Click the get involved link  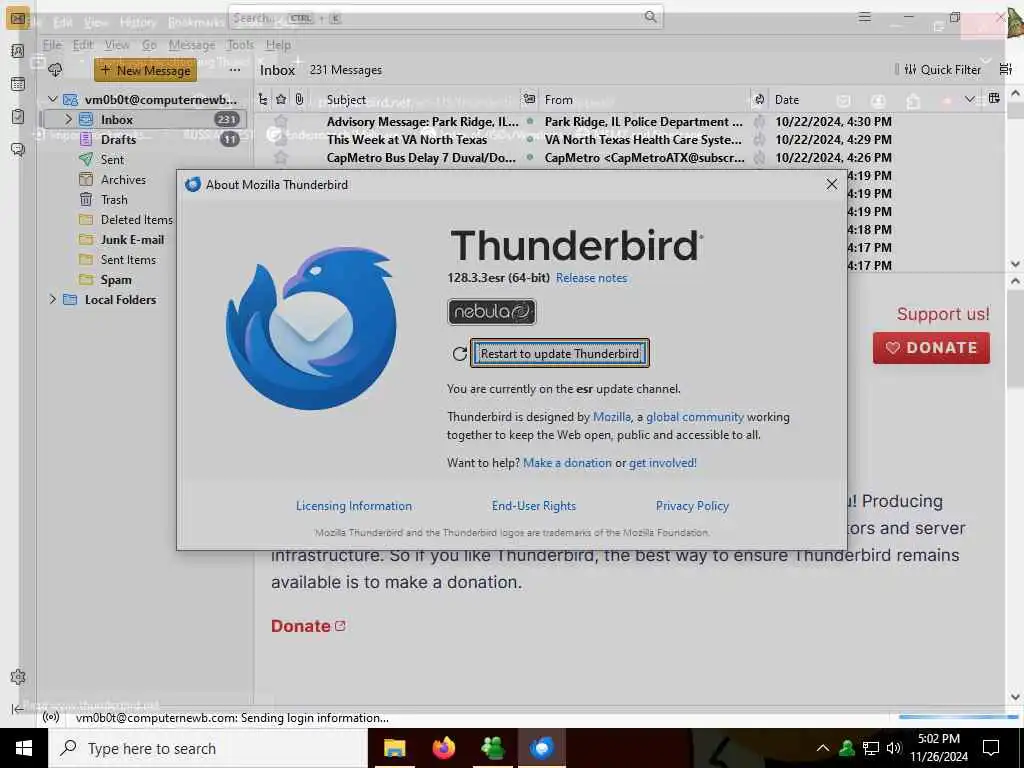[662, 462]
